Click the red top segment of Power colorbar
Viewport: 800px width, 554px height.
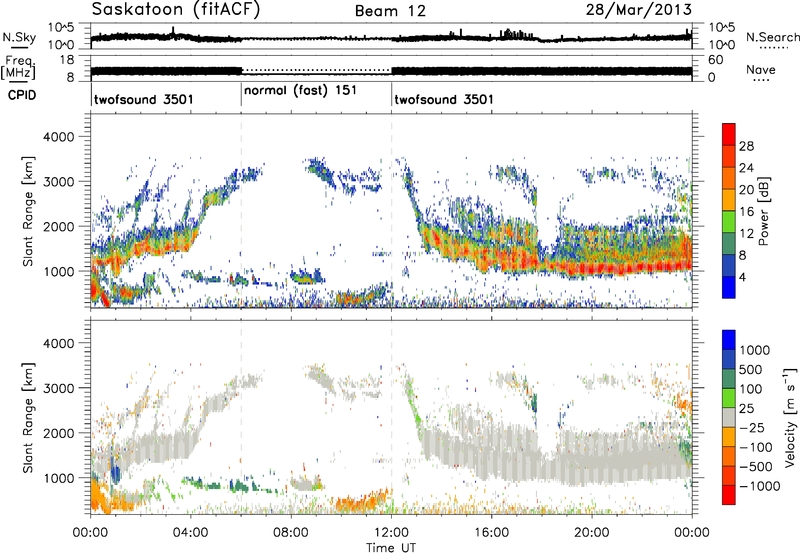tap(729, 134)
